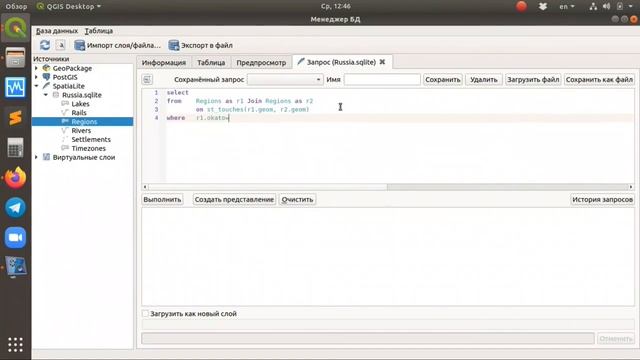Open the Dropbox tray icon
640x360 pixels.
tap(542, 6)
